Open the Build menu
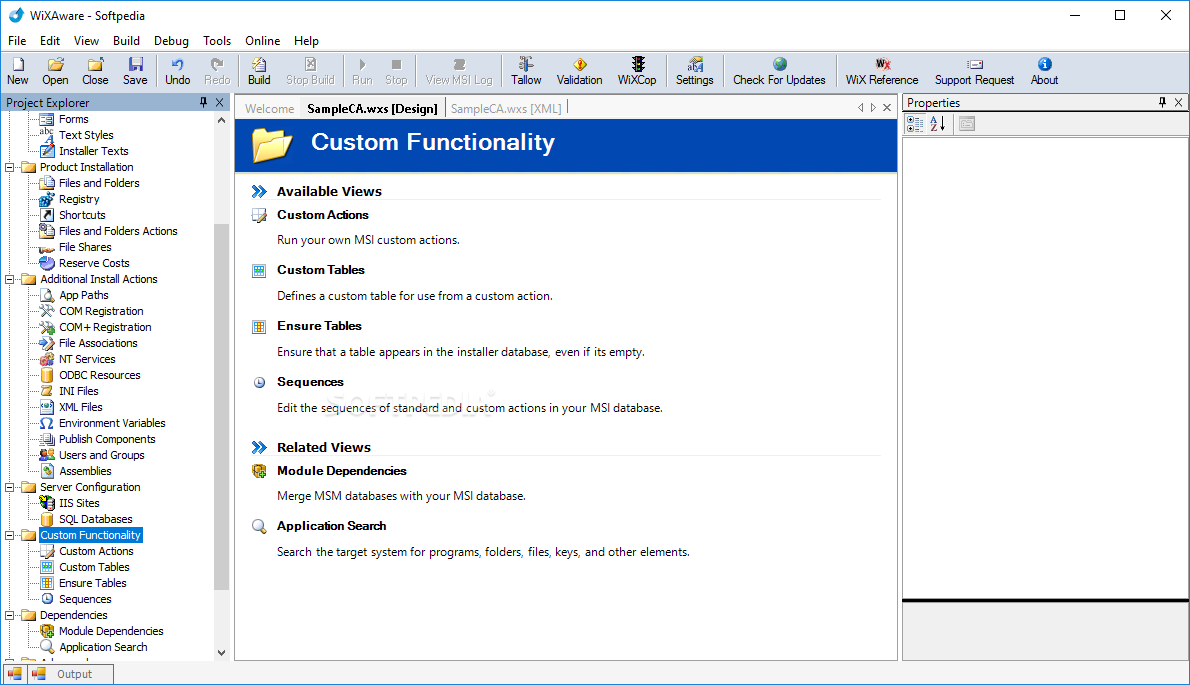Viewport: 1190px width, 685px height. click(126, 41)
